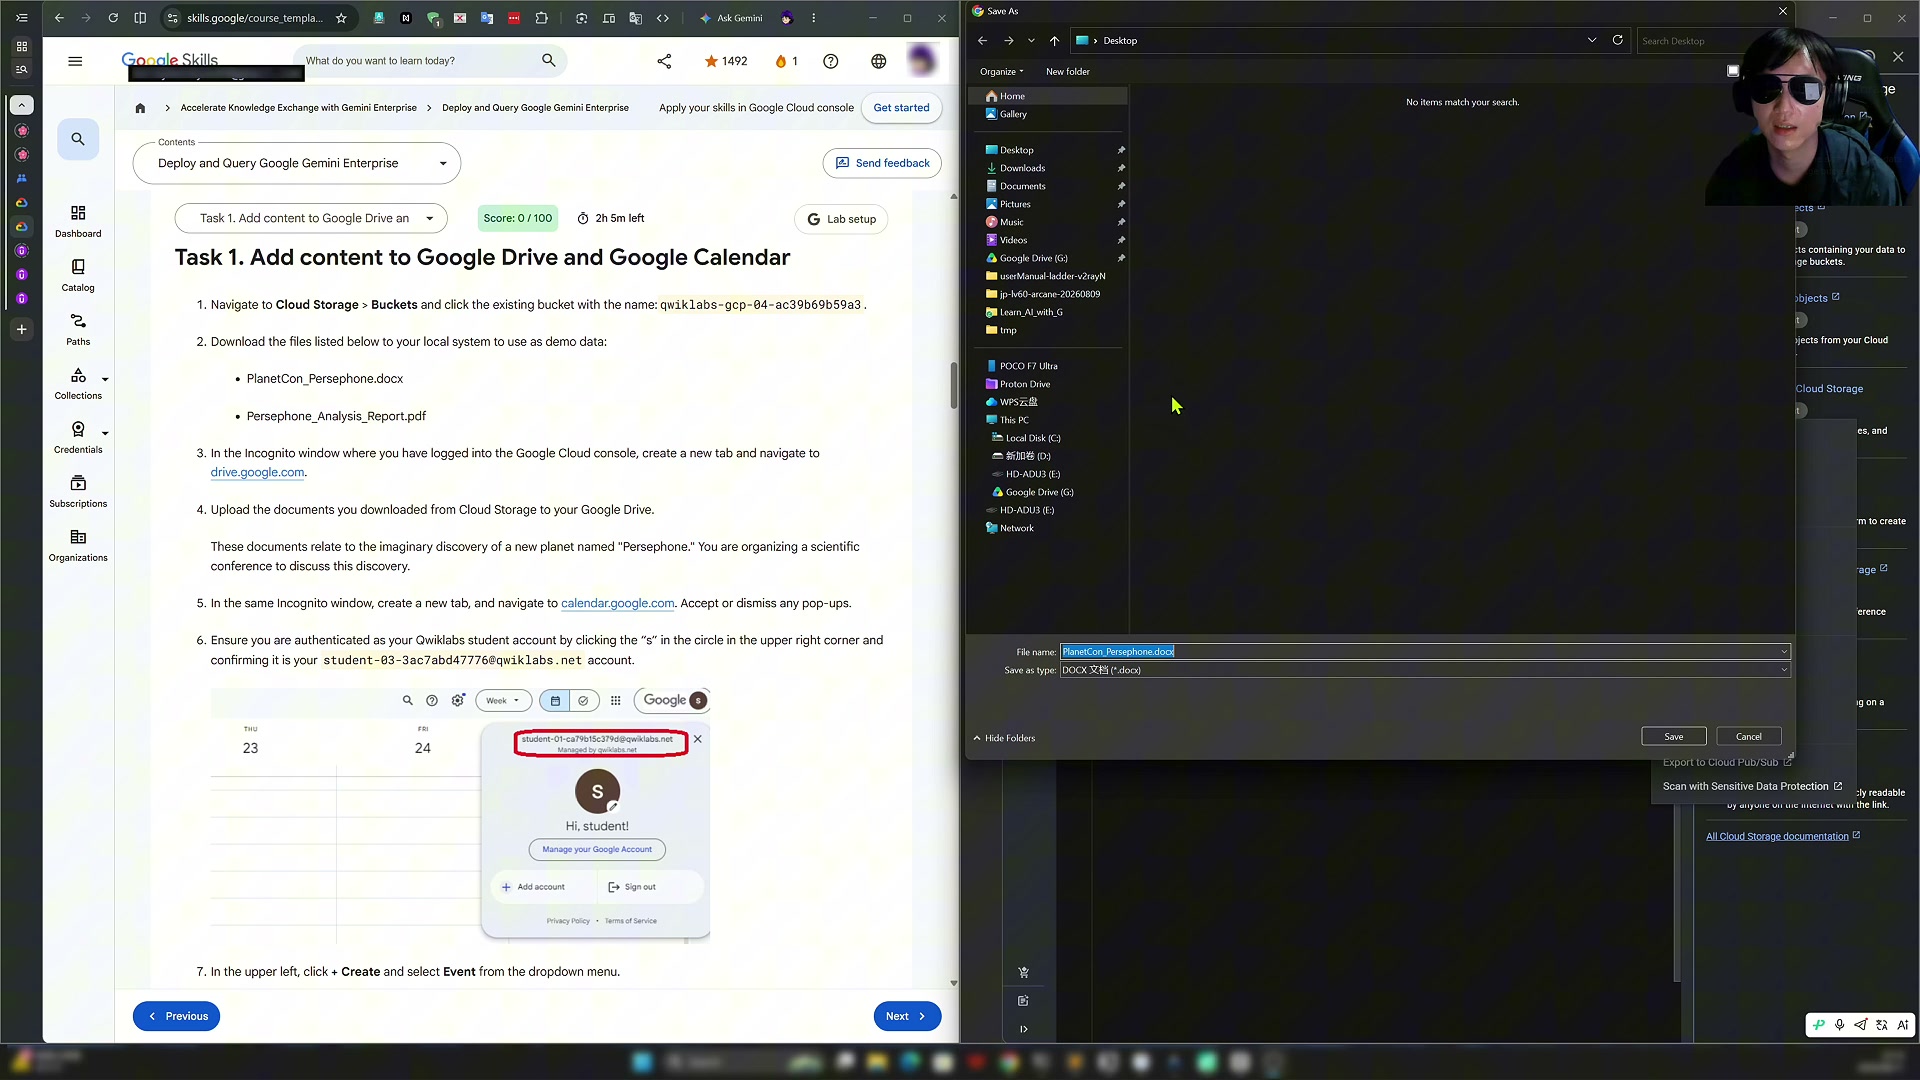Go to the home icon in breadcrumbs
The width and height of the screenshot is (1920, 1080).
point(140,108)
